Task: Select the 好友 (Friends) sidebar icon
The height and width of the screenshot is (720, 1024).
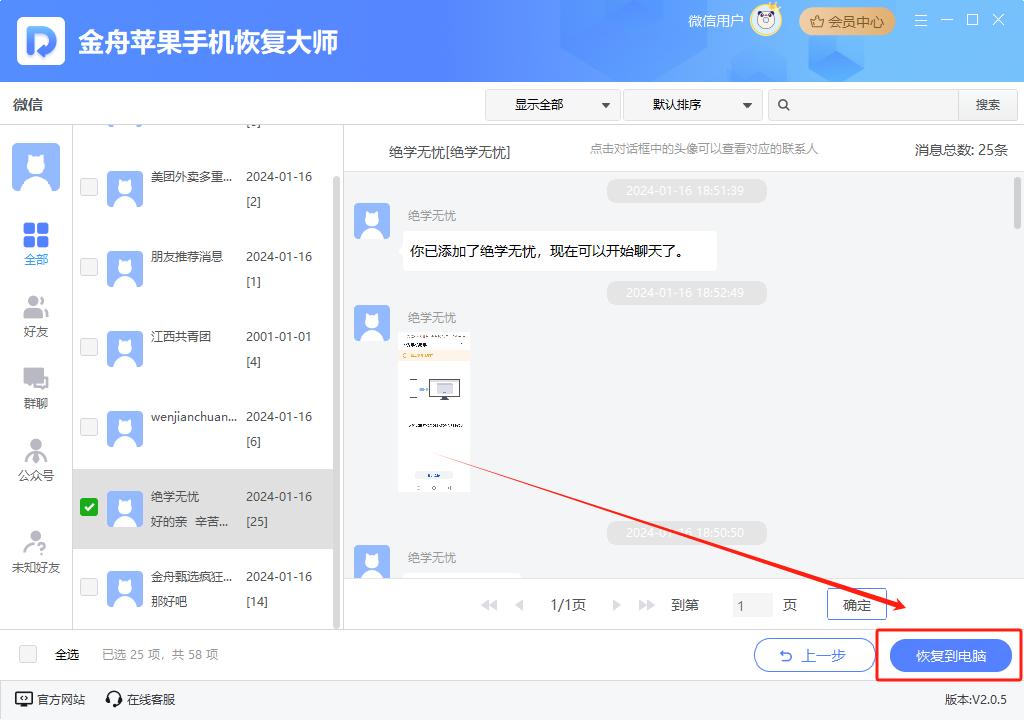Action: (x=36, y=310)
